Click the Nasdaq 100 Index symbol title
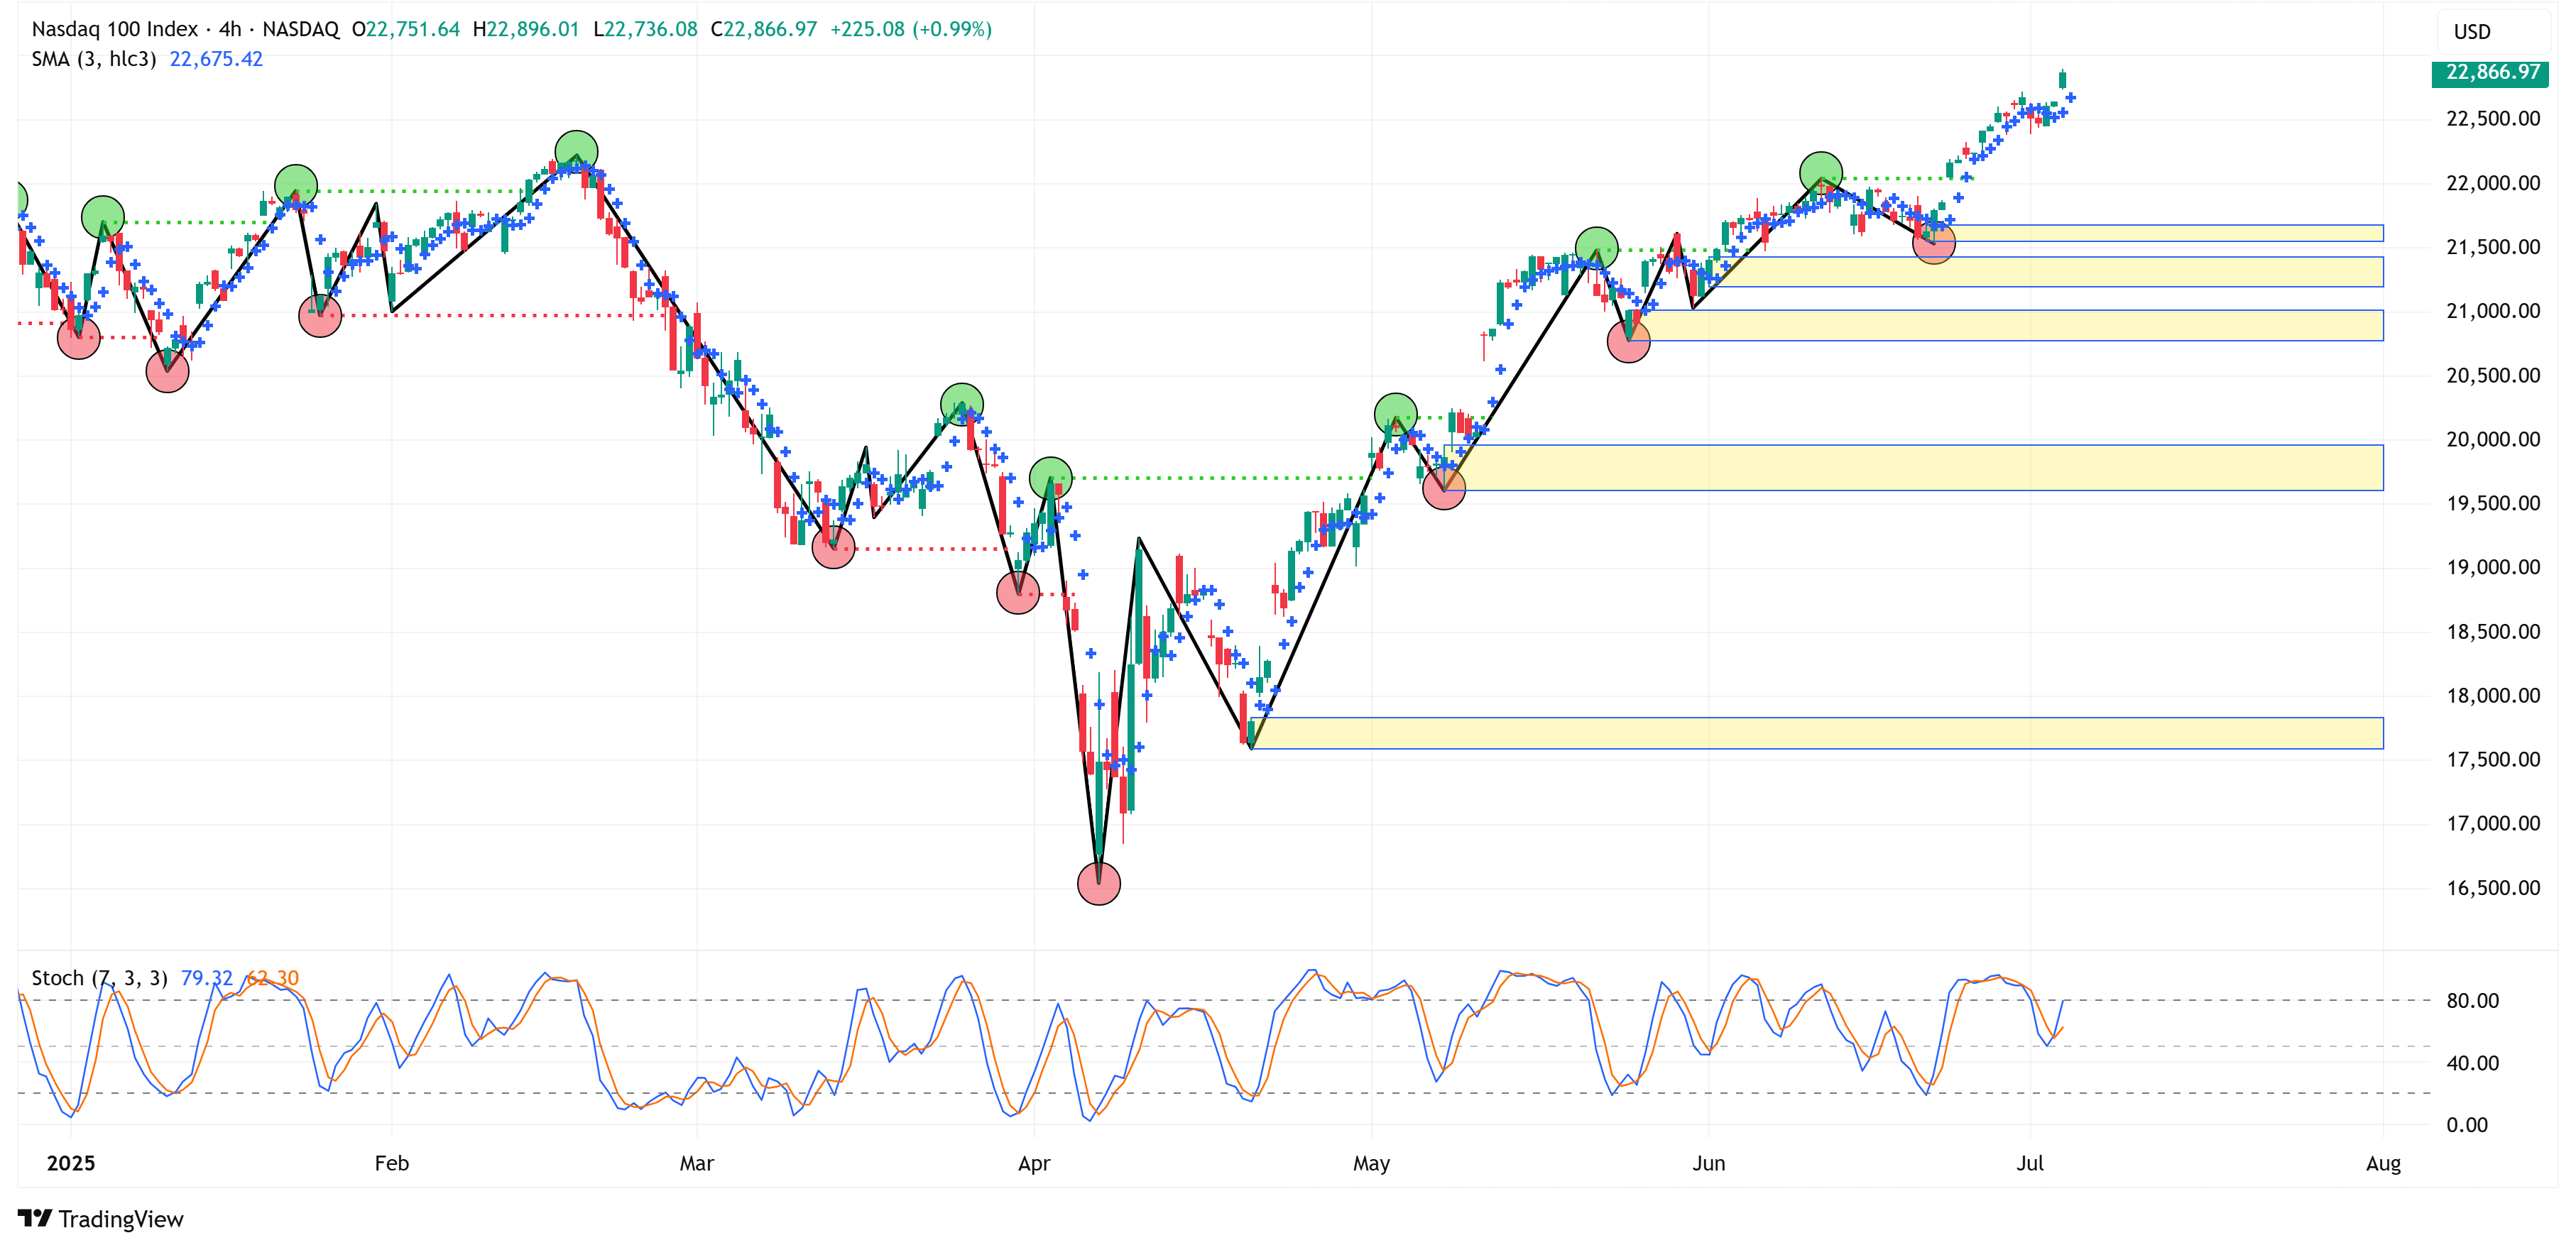 pos(114,29)
